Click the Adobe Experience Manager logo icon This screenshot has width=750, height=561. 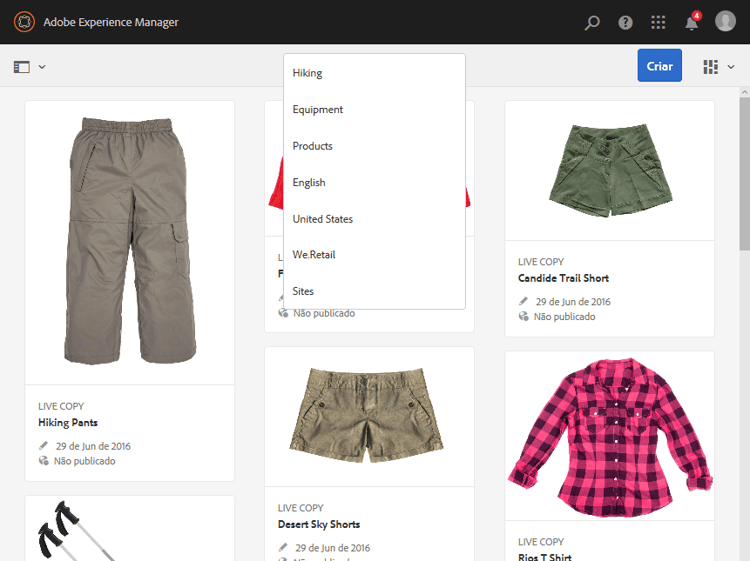24,22
